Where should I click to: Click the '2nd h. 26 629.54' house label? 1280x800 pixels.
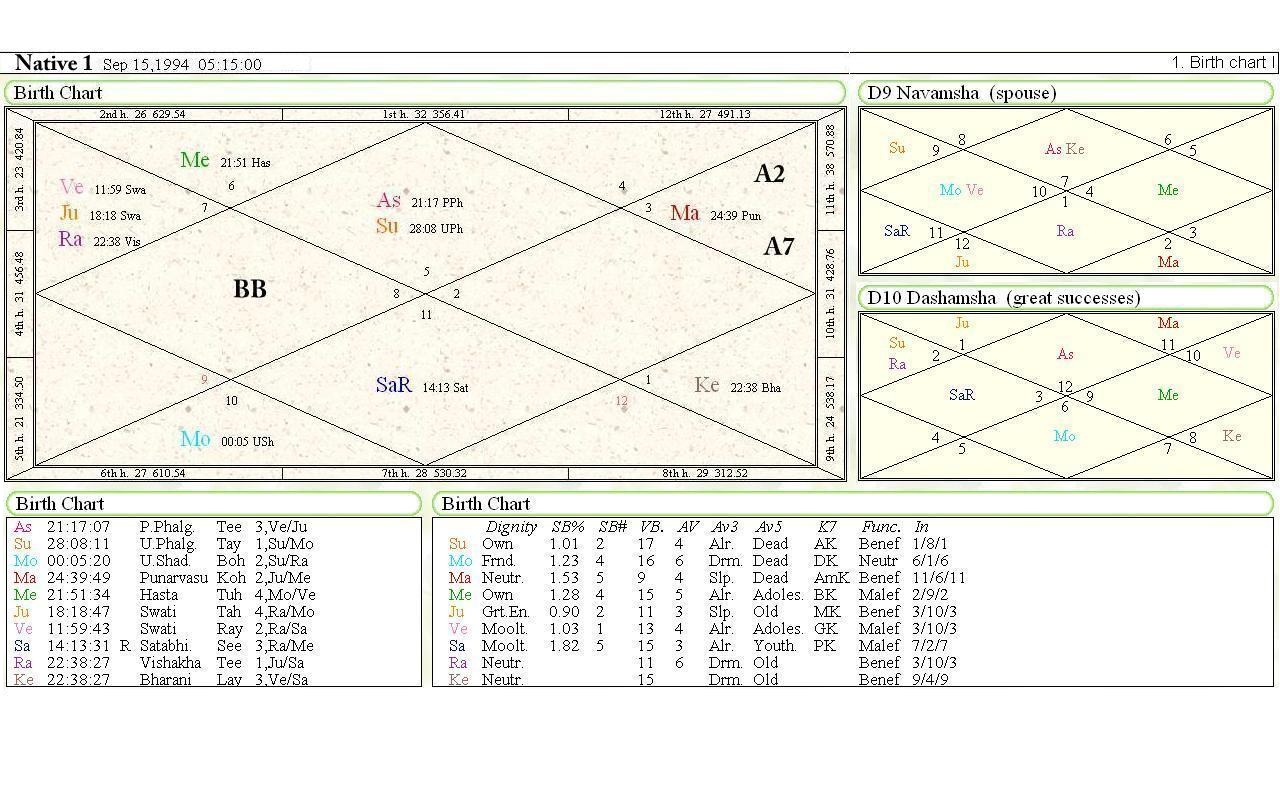[x=143, y=114]
